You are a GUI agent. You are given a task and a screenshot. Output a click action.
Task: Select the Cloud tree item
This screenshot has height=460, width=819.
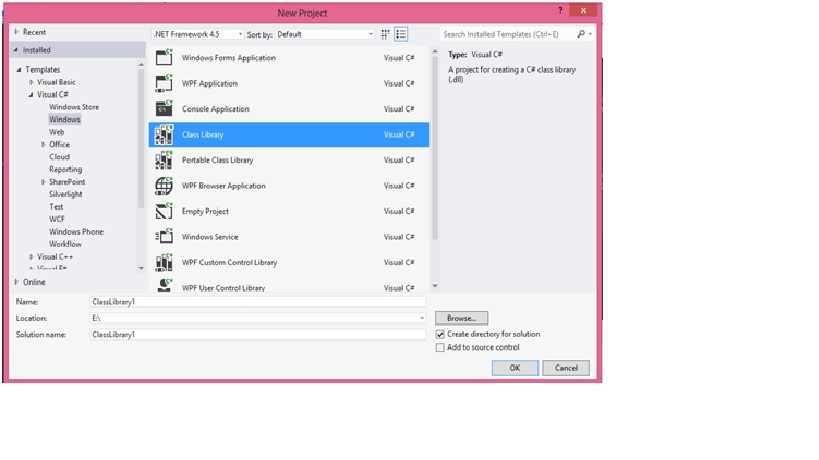(59, 157)
